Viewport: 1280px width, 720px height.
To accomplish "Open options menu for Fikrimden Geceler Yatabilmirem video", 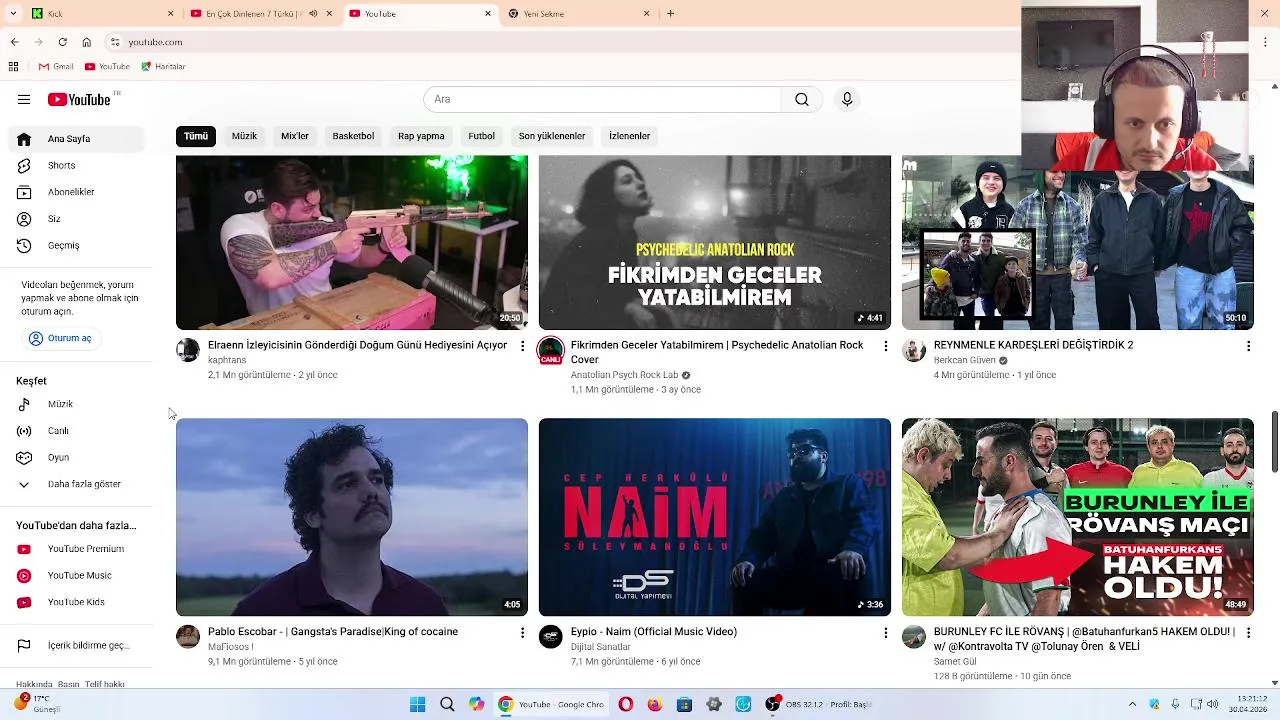I will click(x=885, y=346).
